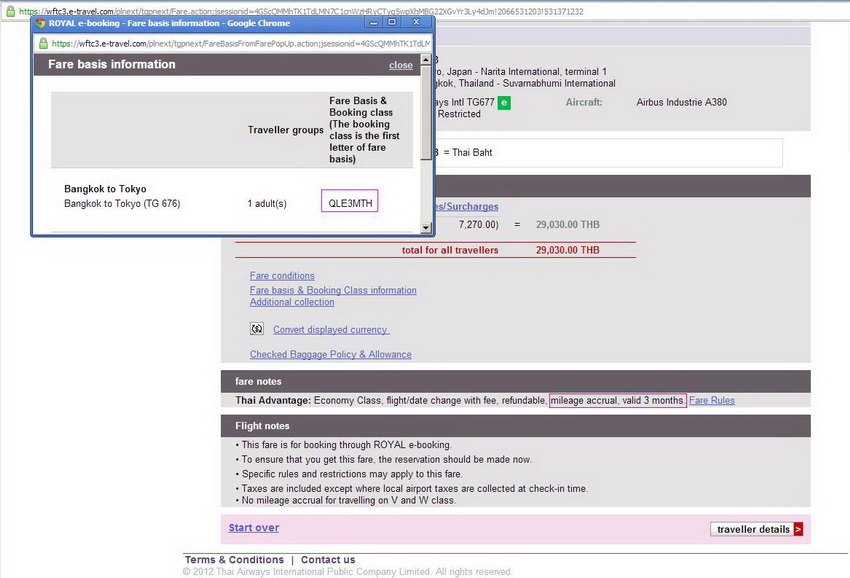Click the 'mileage accrual, valid 3 months' text
Image resolution: width=850 pixels, height=578 pixels.
tap(617, 400)
